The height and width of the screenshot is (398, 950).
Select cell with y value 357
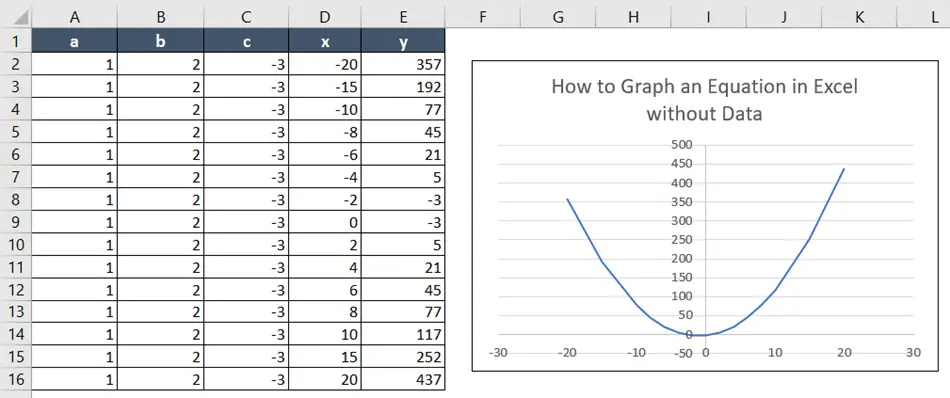pos(404,64)
